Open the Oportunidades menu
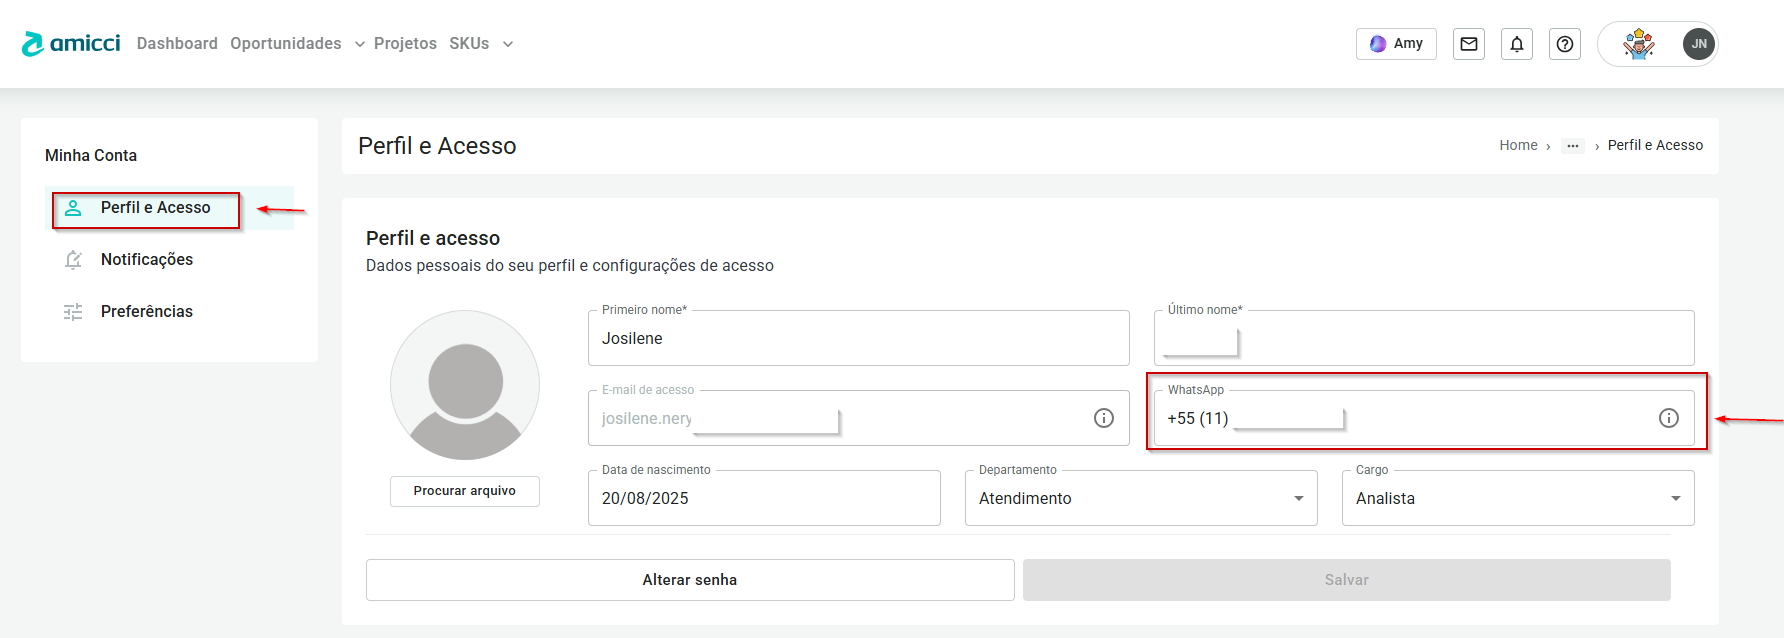Image resolution: width=1784 pixels, height=638 pixels. pos(286,44)
